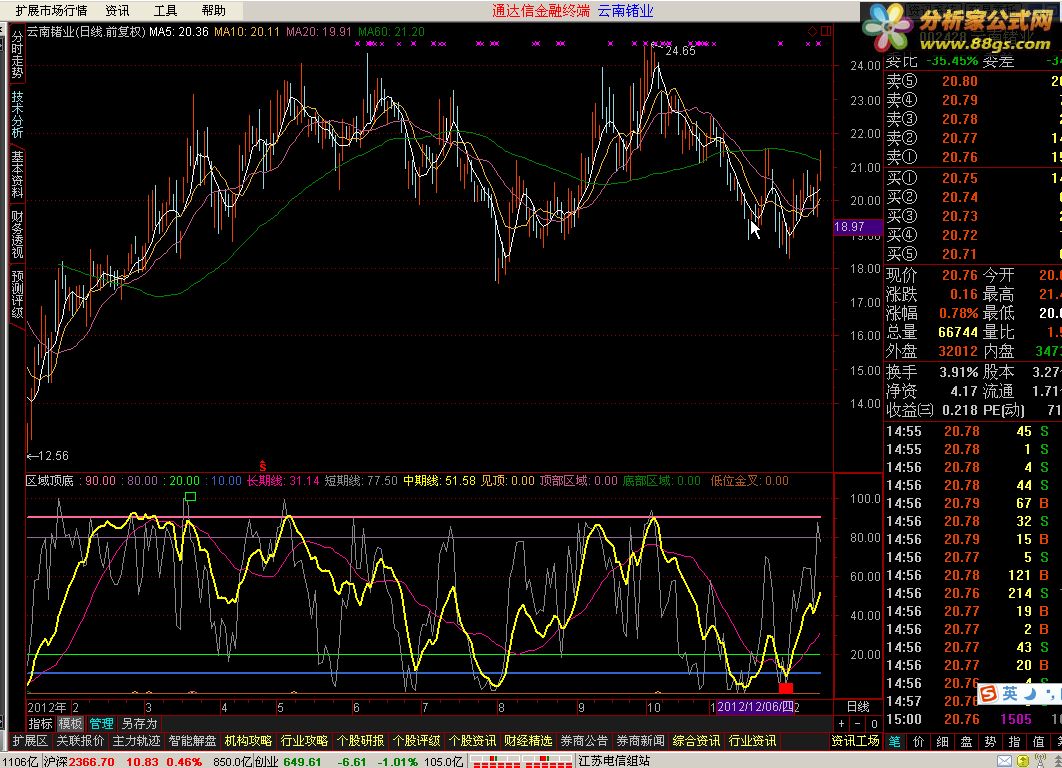
Task: Click the green square marker on indicator
Action: point(190,497)
